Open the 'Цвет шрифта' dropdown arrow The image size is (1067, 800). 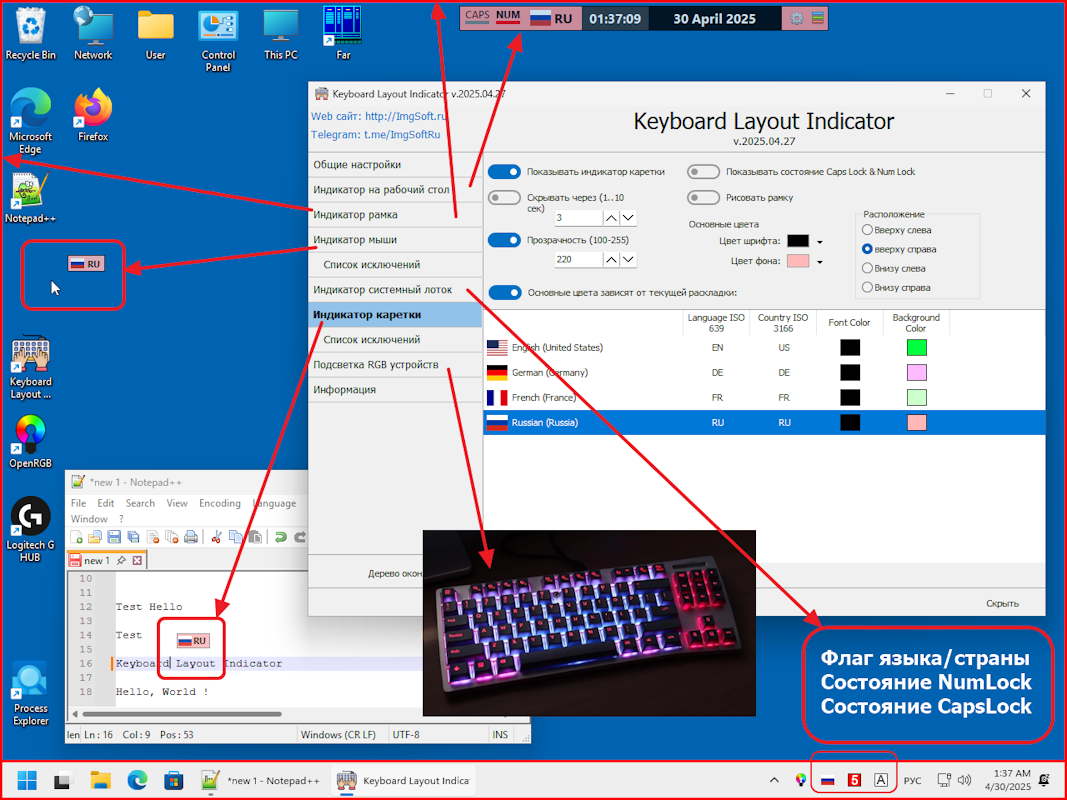[819, 241]
